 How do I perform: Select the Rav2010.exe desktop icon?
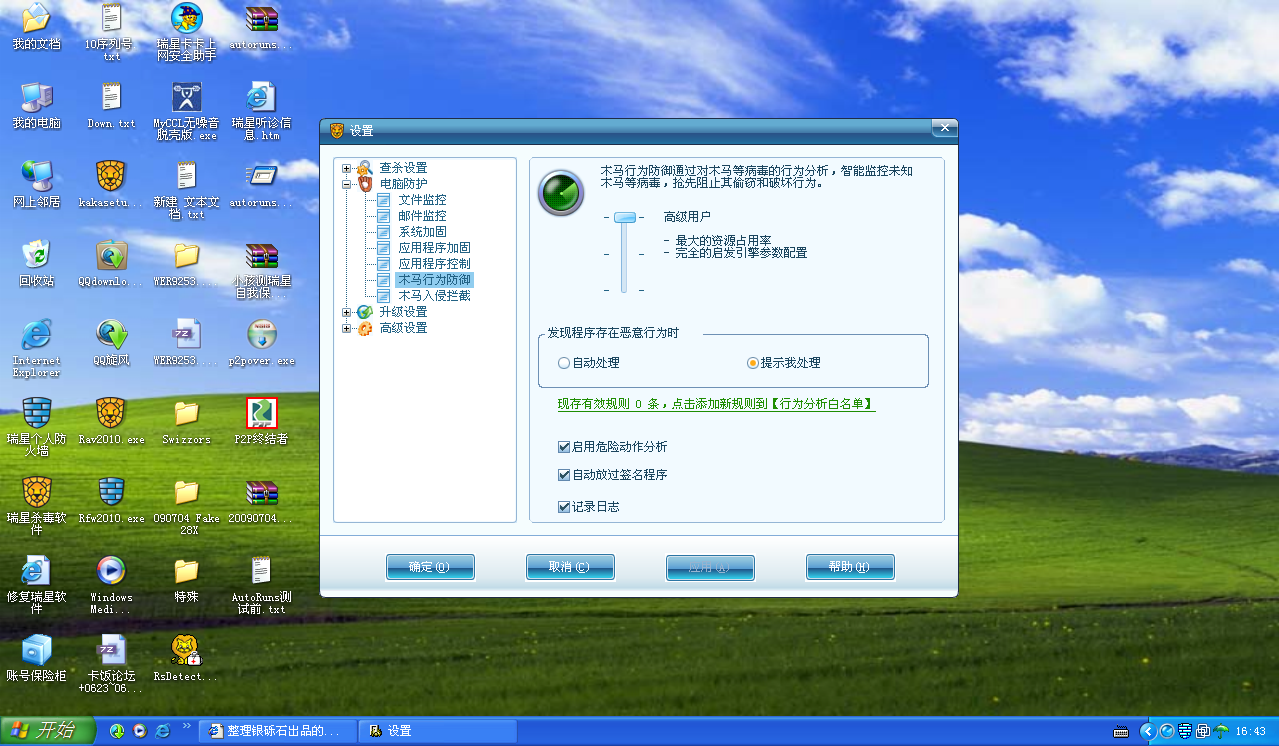(111, 421)
